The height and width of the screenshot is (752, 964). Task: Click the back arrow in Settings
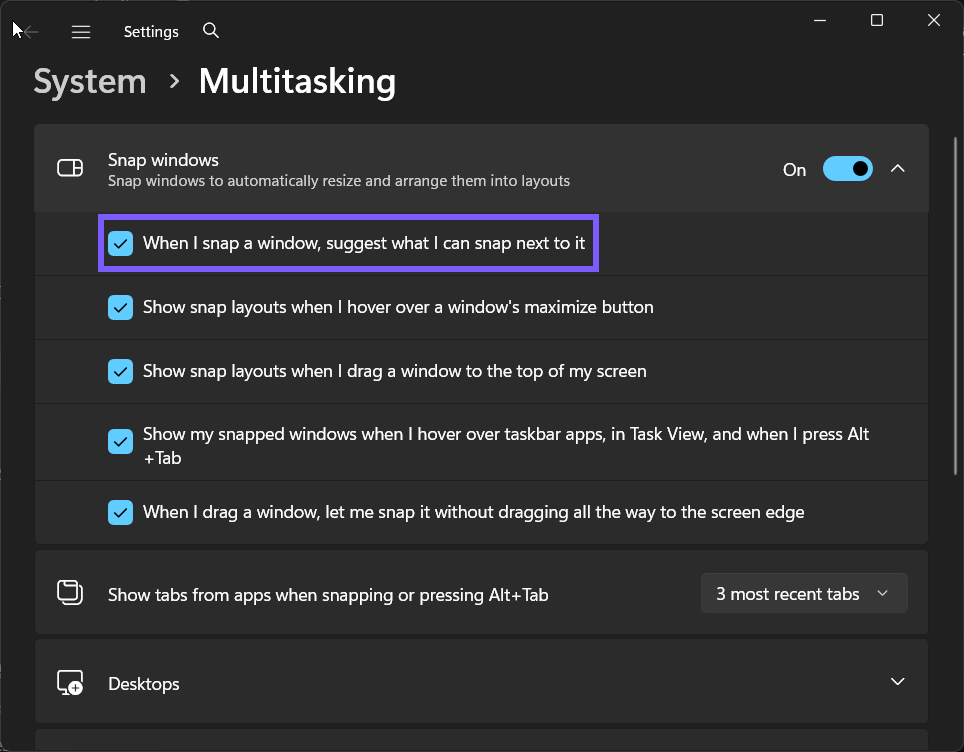(29, 31)
